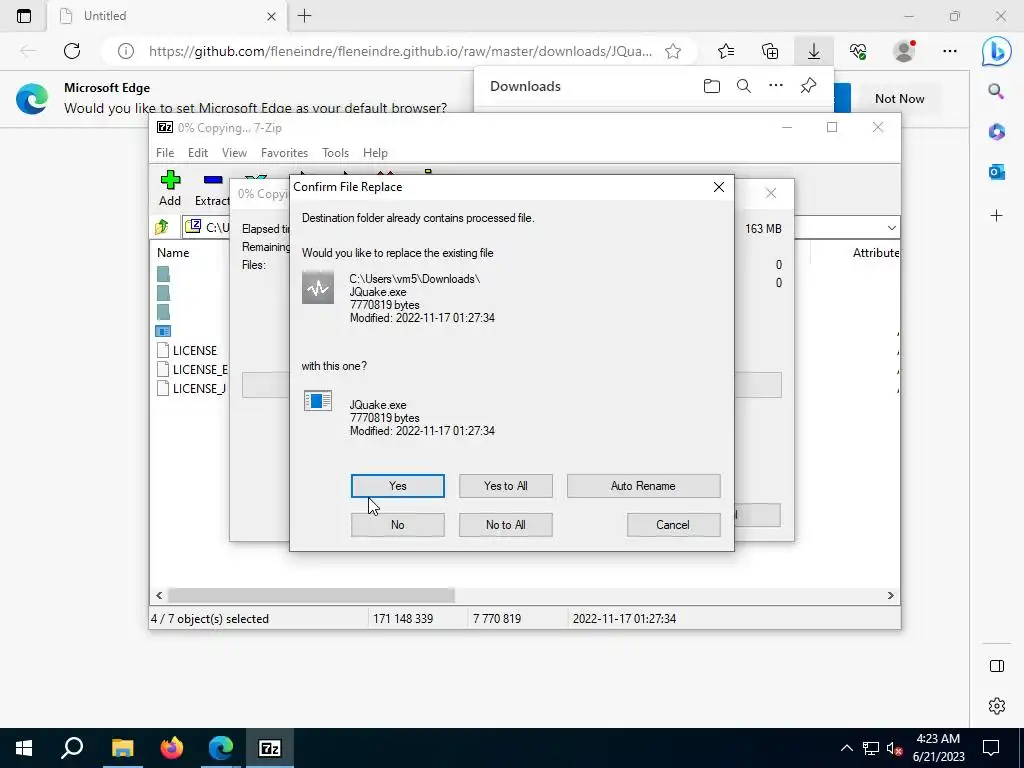The width and height of the screenshot is (1024, 768).
Task: Open Windows taskbar search
Action: tap(72, 748)
